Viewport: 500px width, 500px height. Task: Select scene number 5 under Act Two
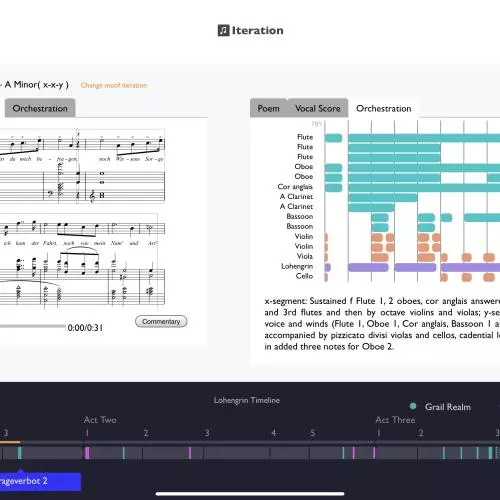tap(313, 433)
